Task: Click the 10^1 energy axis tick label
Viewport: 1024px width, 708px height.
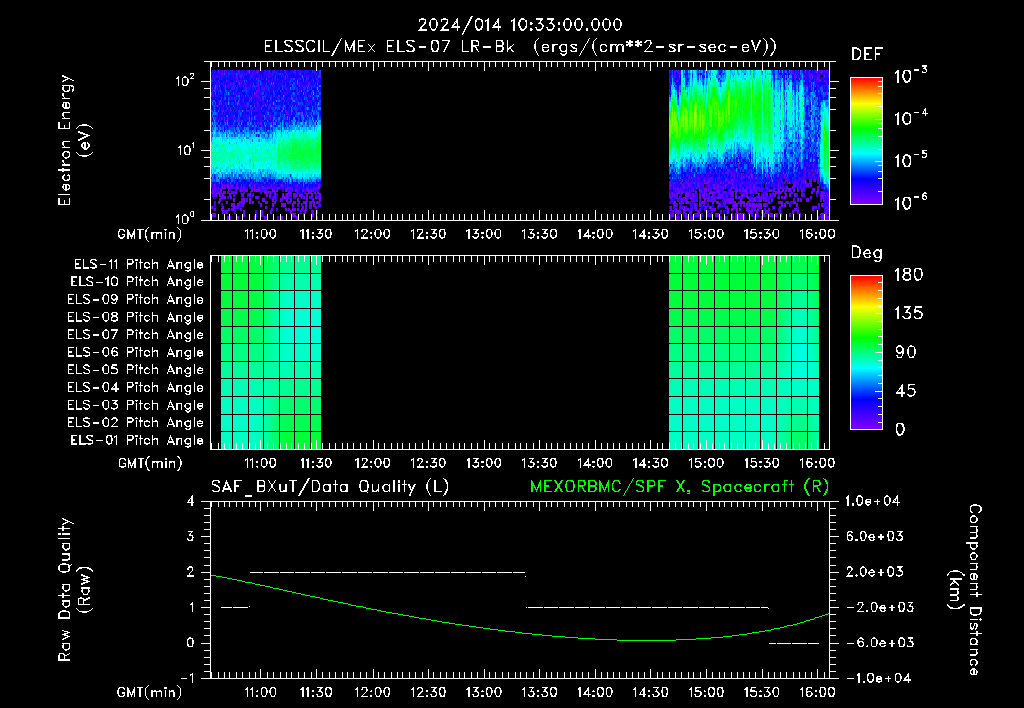Action: click(185, 150)
